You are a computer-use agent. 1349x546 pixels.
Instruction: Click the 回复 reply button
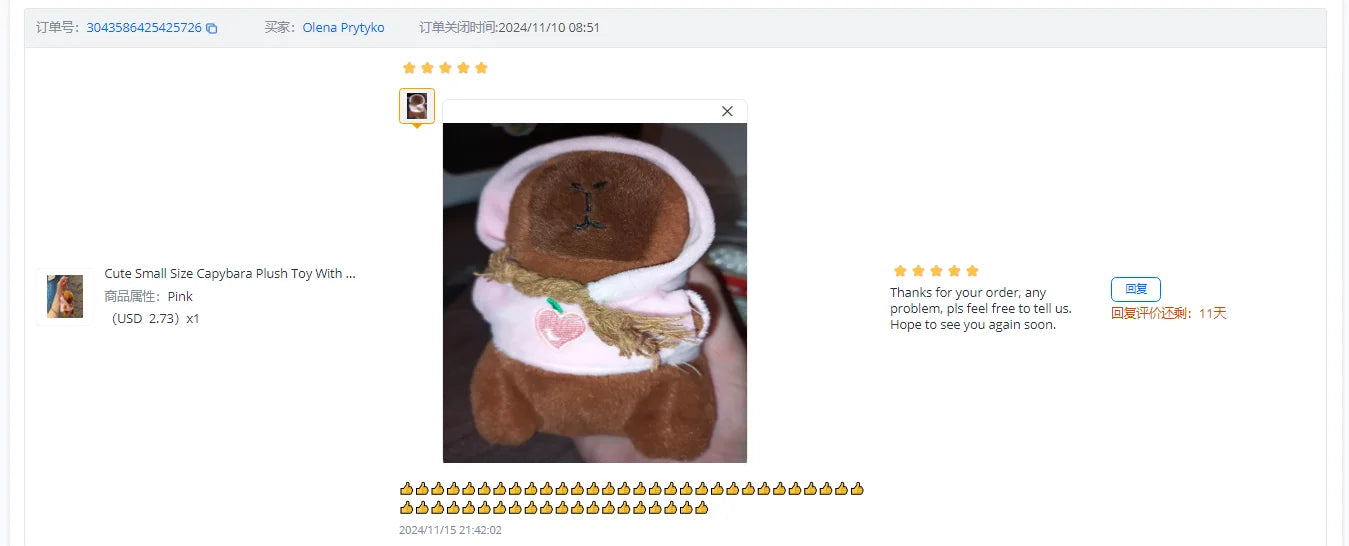pyautogui.click(x=1136, y=289)
